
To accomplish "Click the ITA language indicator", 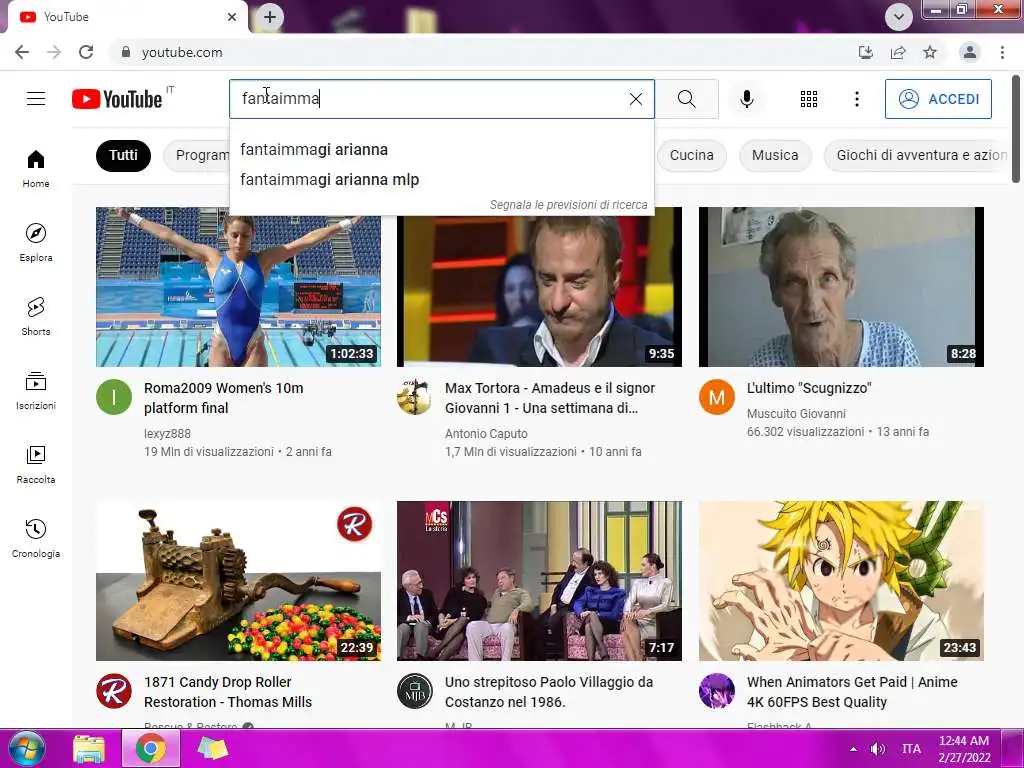I will 911,749.
